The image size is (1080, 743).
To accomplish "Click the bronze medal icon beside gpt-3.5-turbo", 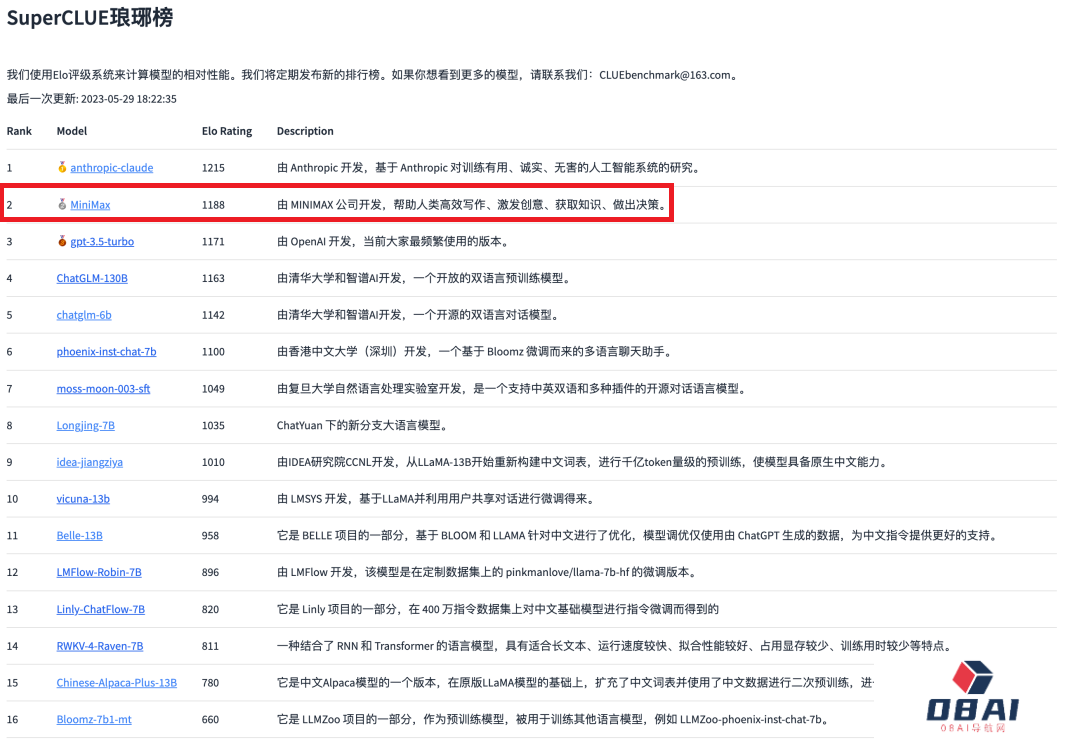I will 62,241.
